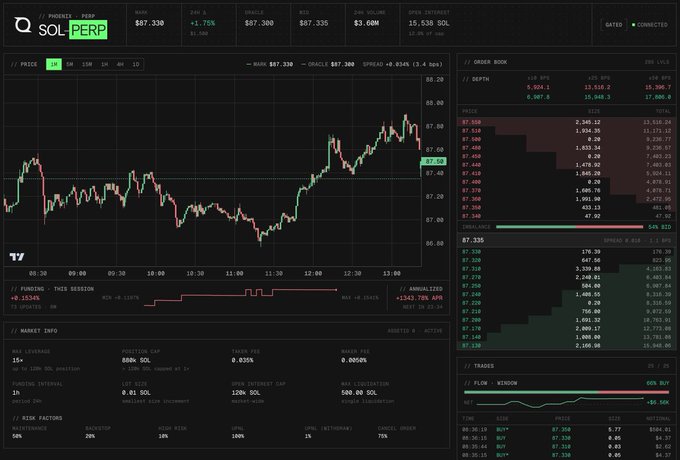
Task: Click the open interest 15,538 SOL
Action: (429, 23)
